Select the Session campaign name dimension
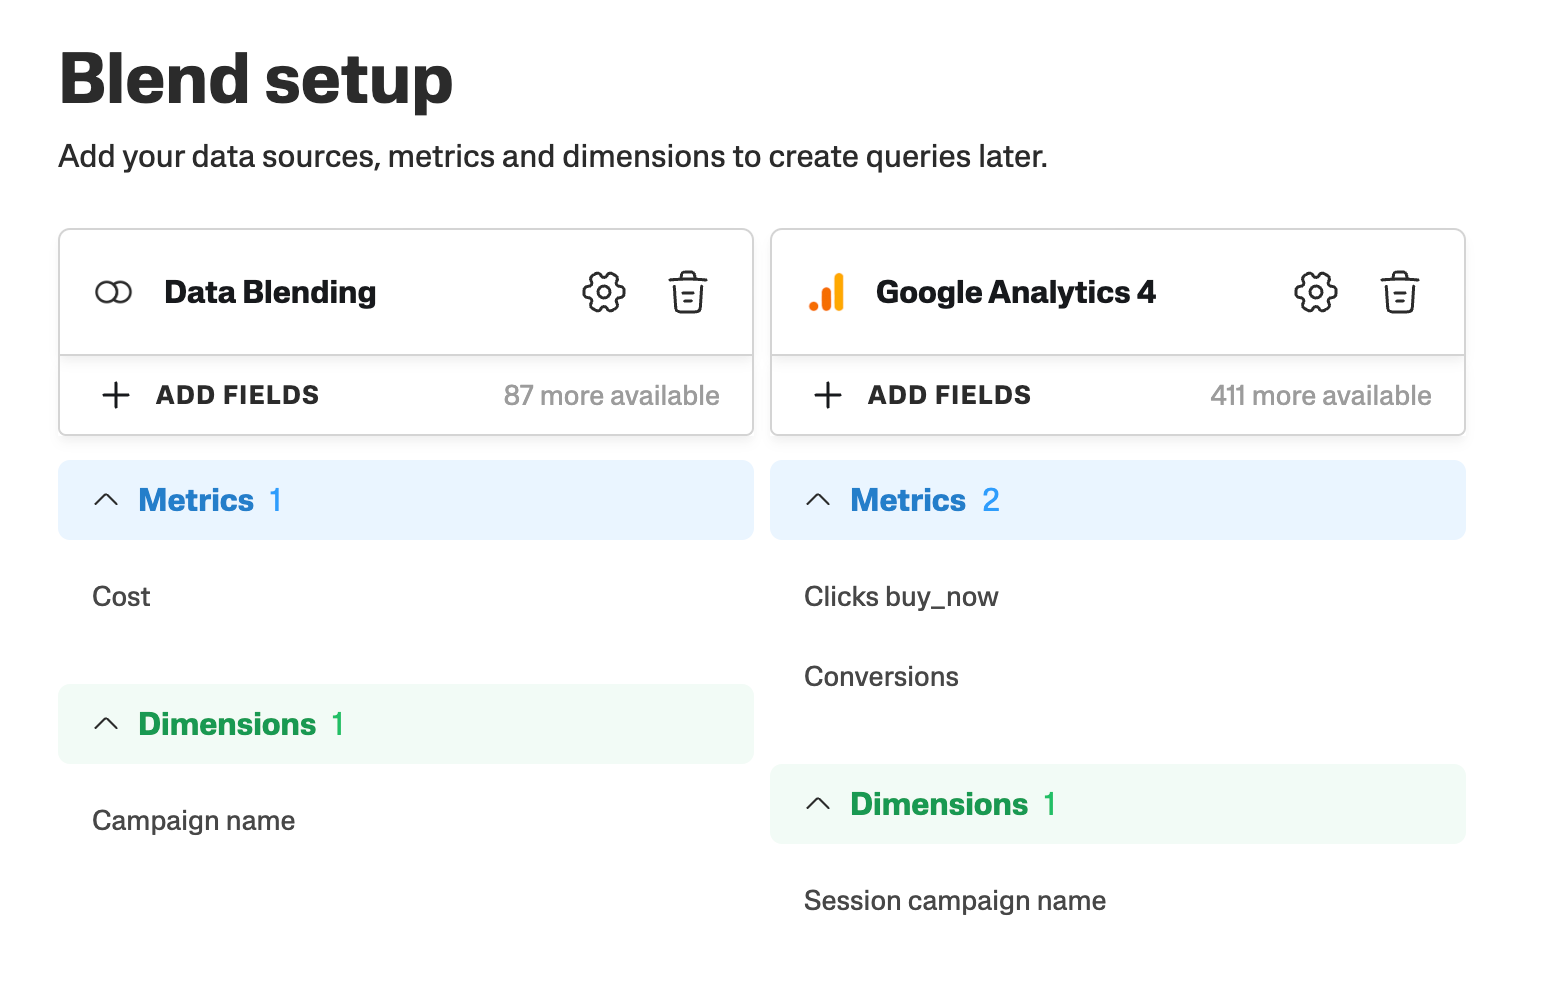Viewport: 1552px width, 1002px height. tap(955, 901)
